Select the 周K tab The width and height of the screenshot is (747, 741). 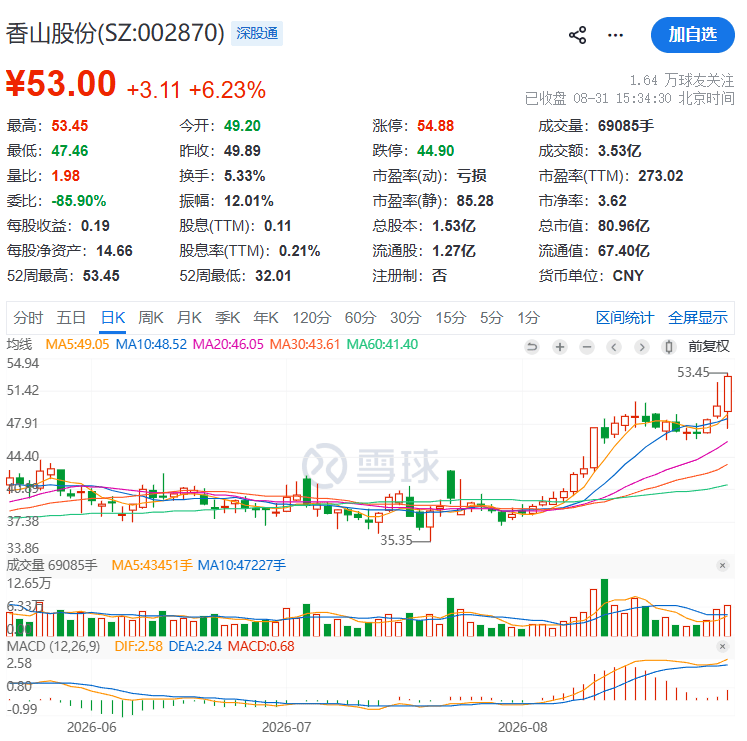[151, 317]
